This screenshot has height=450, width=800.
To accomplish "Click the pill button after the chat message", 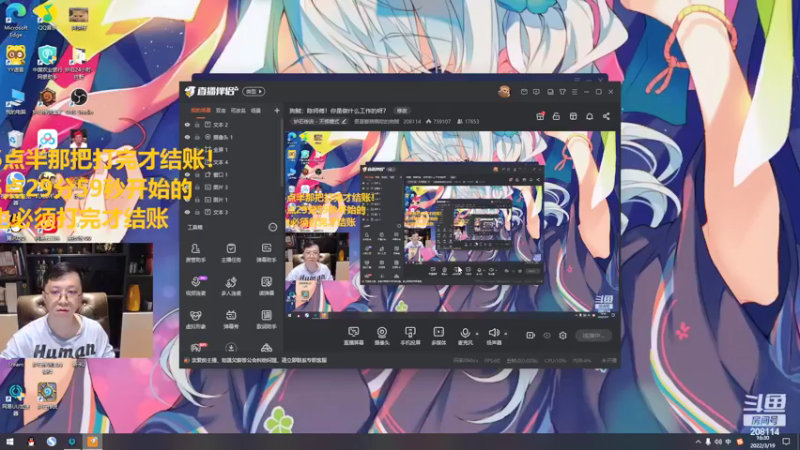I will [402, 110].
